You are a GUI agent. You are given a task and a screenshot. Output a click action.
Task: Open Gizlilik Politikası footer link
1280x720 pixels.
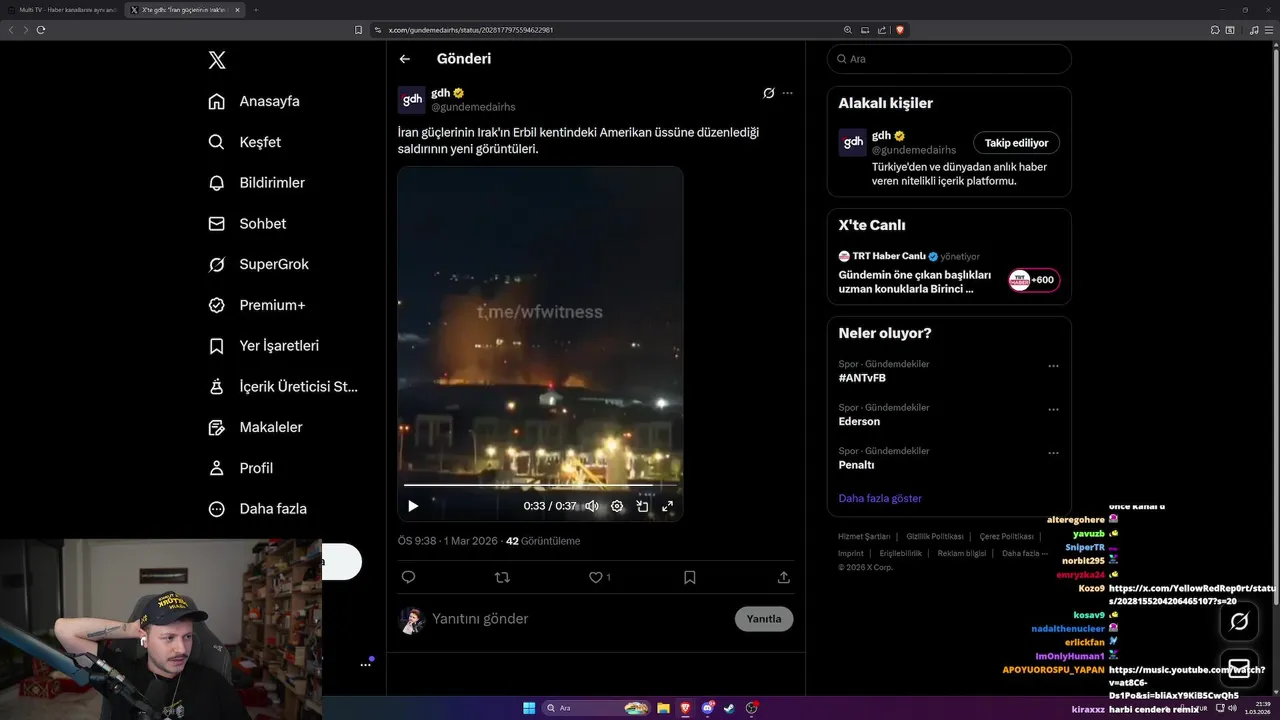(x=935, y=537)
